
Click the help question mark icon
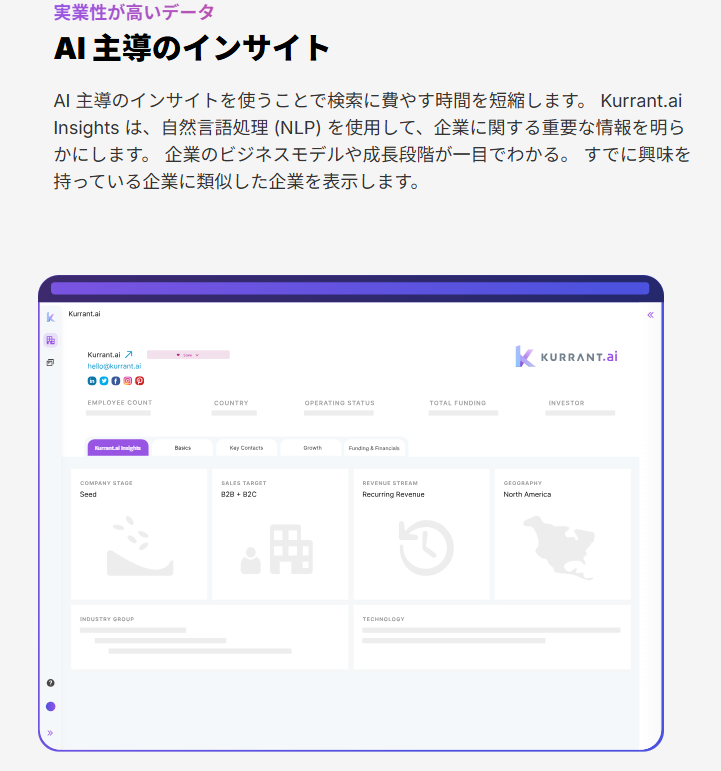[x=51, y=683]
